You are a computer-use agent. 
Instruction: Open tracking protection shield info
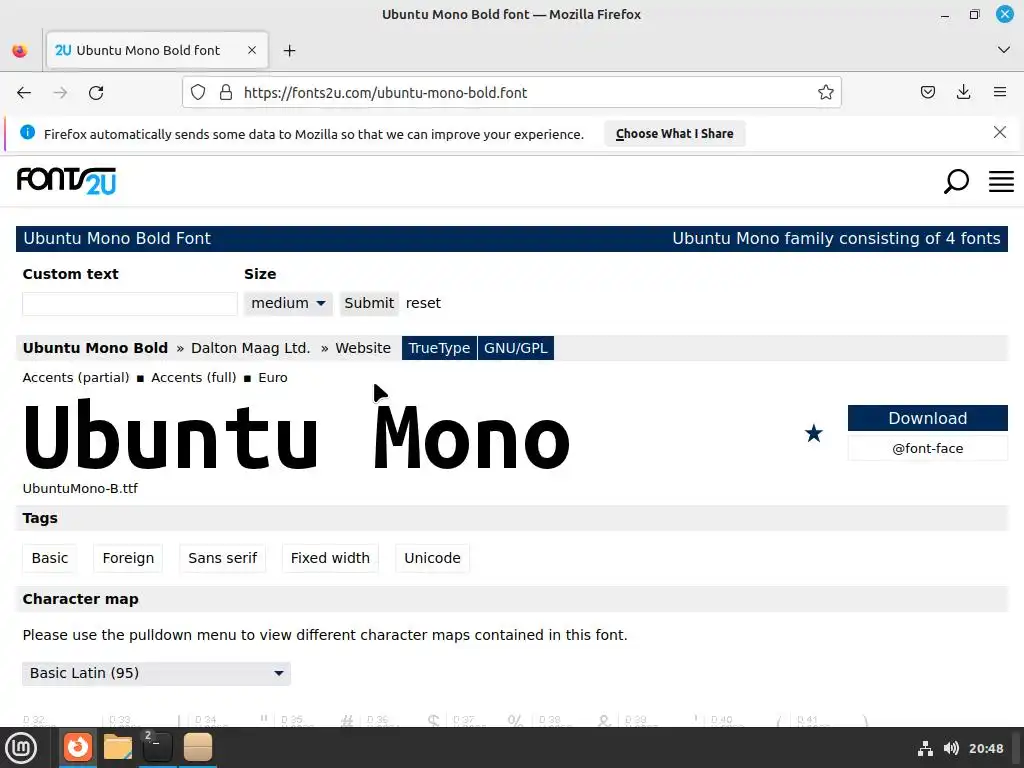[x=198, y=93]
